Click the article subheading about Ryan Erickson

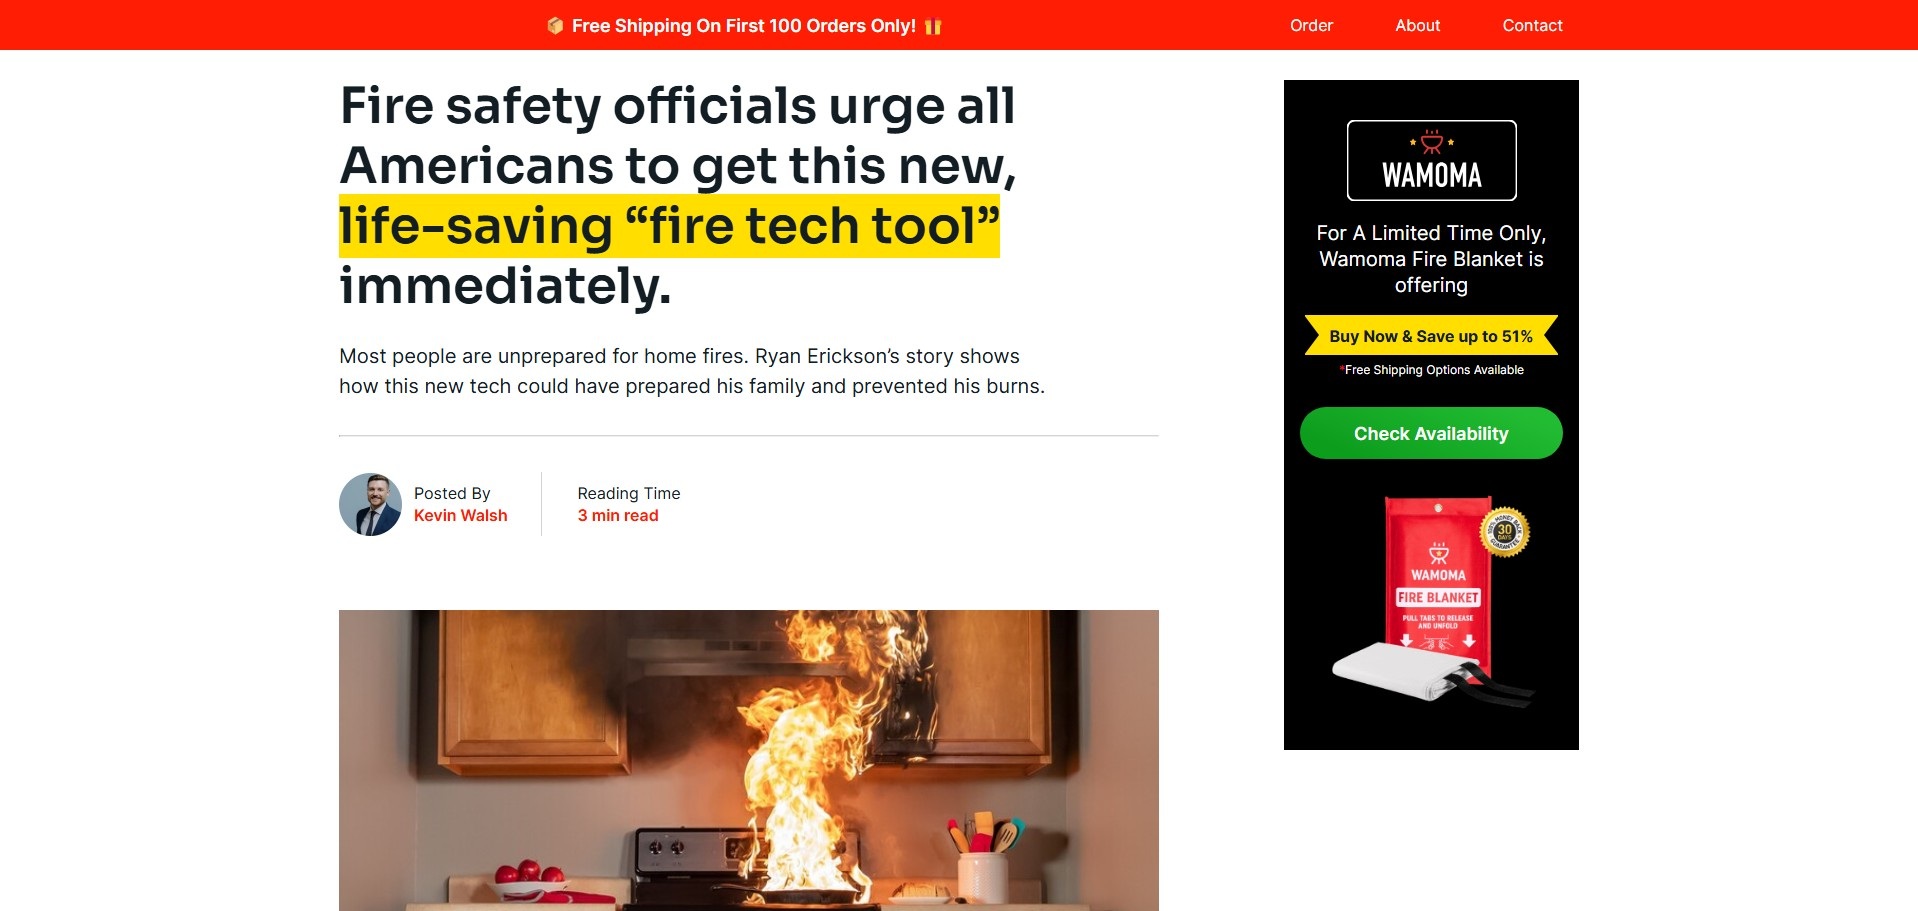692,371
